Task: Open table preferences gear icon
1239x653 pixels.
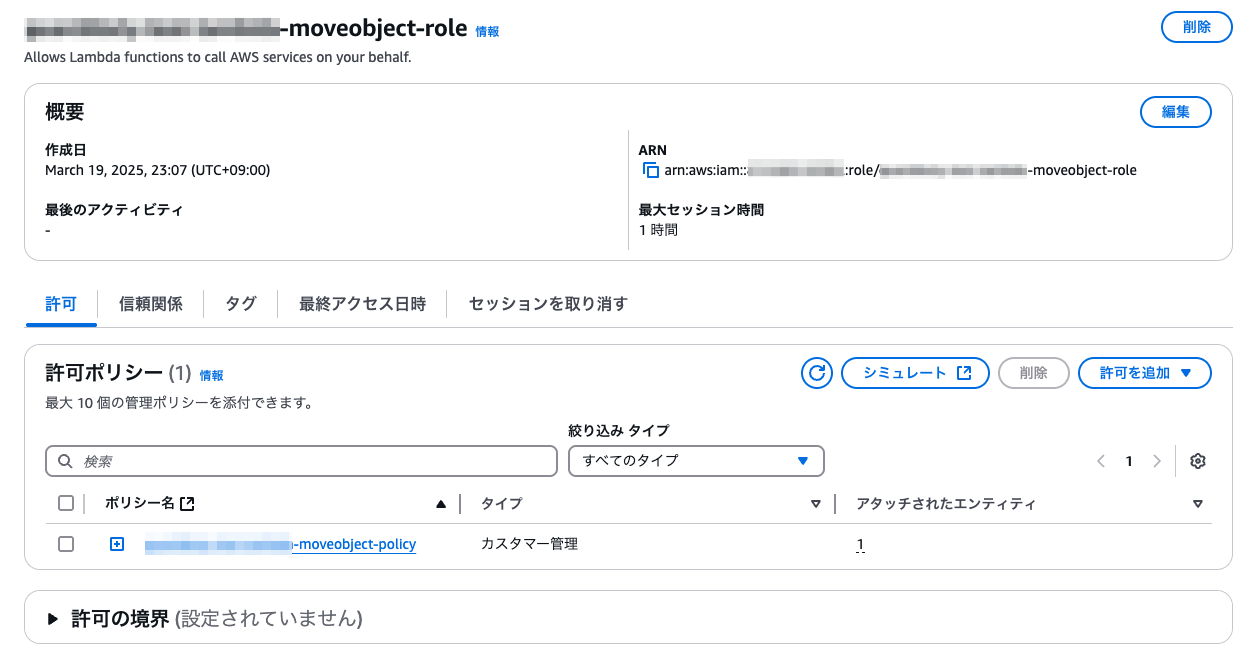Action: tap(1198, 461)
